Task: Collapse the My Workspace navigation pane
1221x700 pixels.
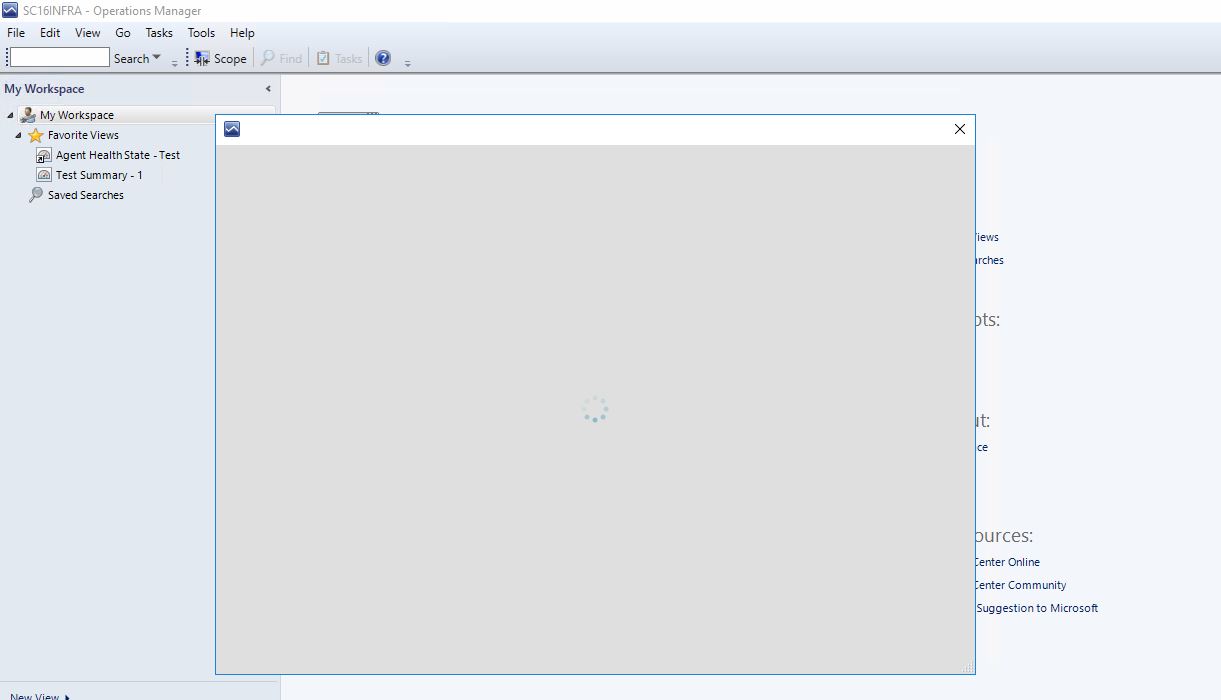Action: [x=268, y=89]
